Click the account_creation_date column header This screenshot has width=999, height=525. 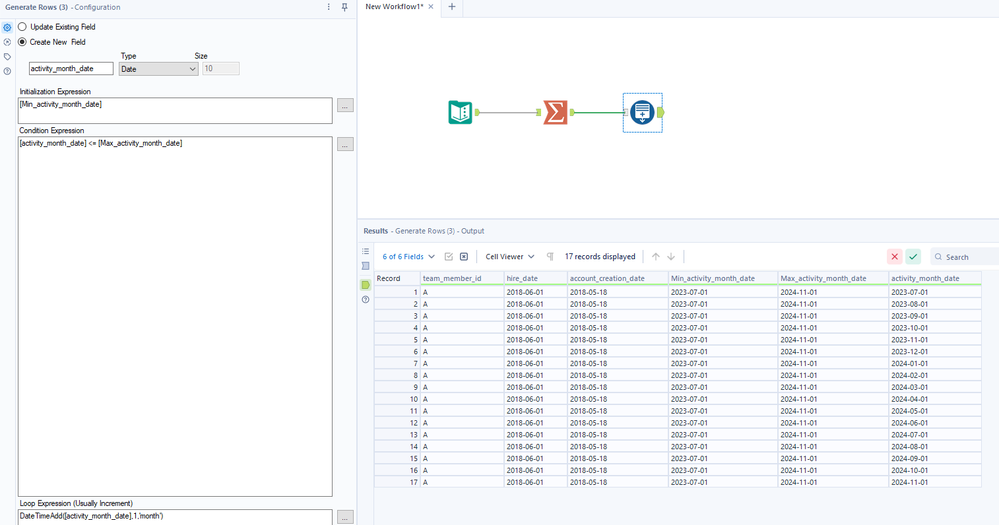click(618, 278)
